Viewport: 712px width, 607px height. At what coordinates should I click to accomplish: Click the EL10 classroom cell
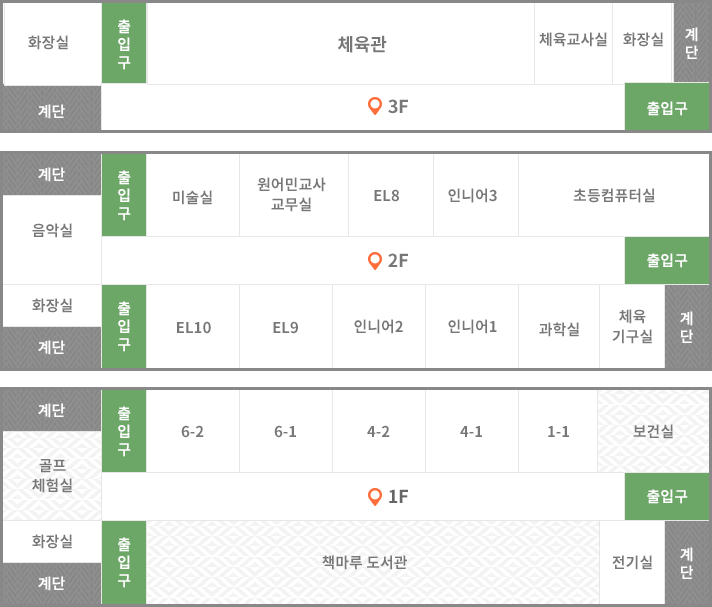coord(193,327)
